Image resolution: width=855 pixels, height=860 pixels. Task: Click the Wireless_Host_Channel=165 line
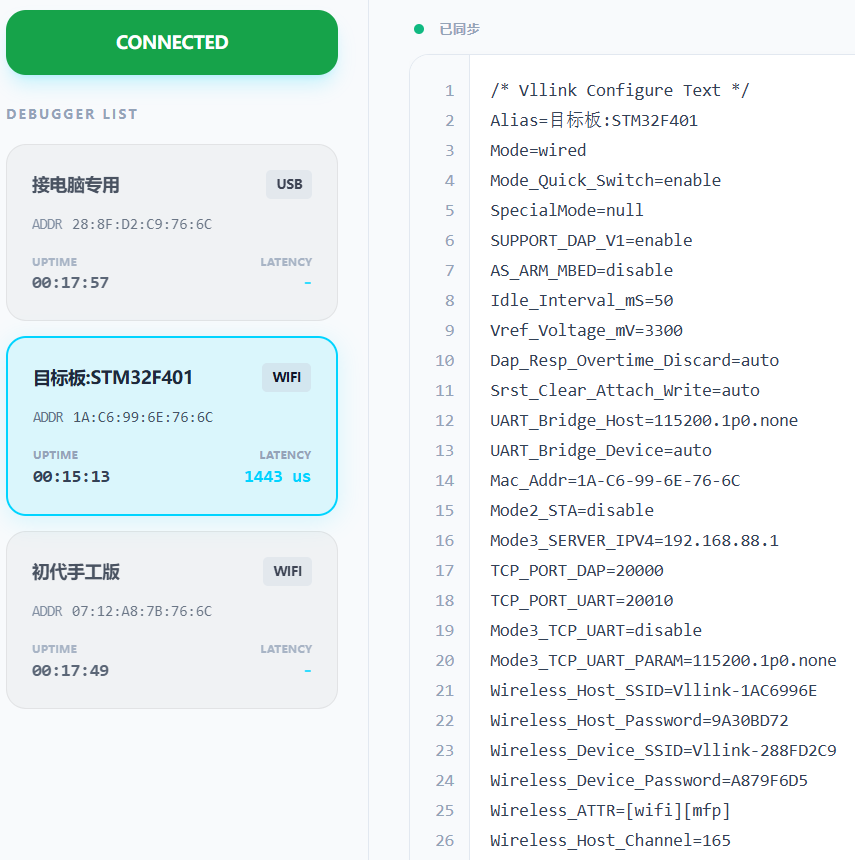[610, 840]
